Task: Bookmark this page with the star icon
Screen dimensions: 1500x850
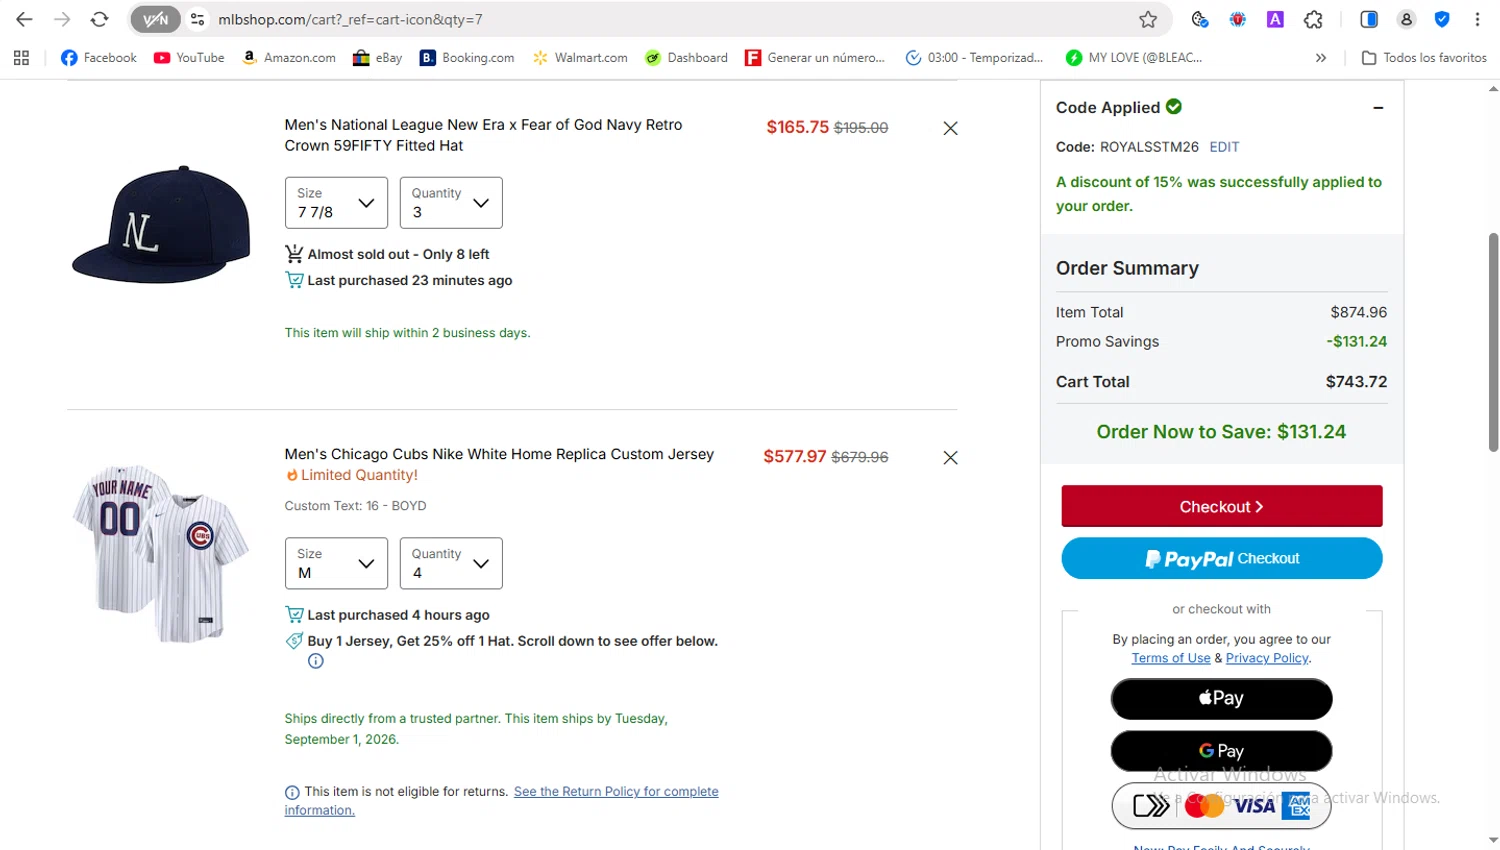Action: click(1148, 19)
